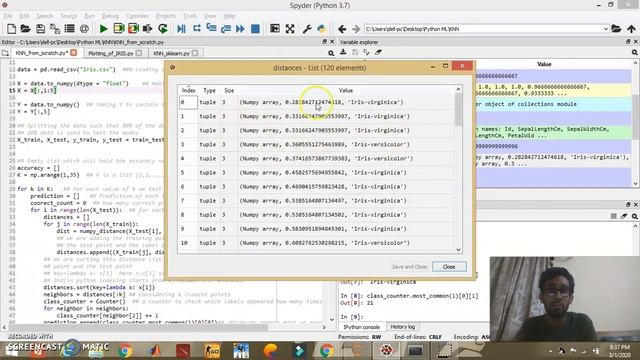The image size is (640, 360).
Task: Run cell and advance toolbar icon
Action: 133,29
